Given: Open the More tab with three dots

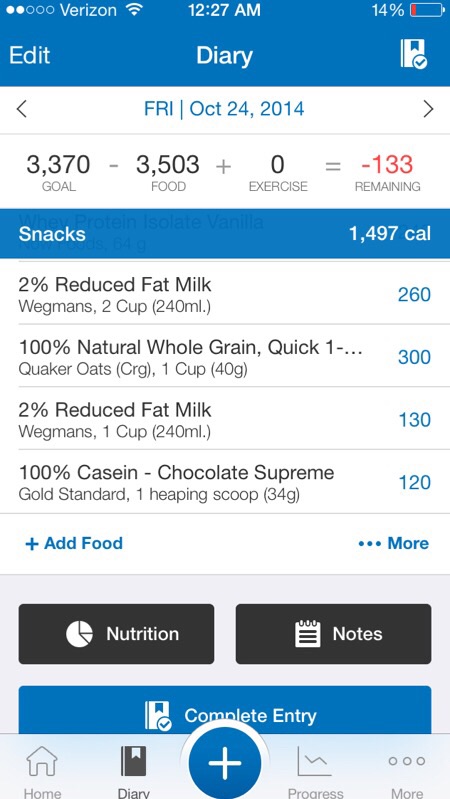Looking at the screenshot, I should (407, 771).
